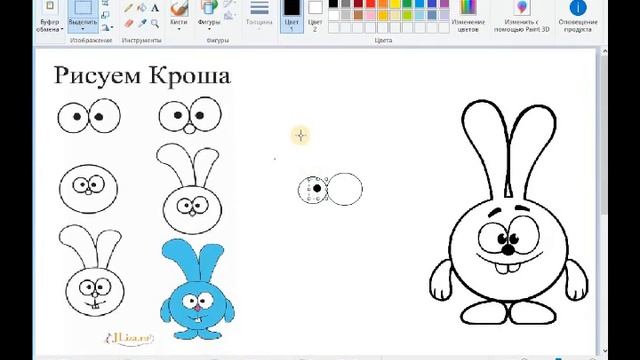Select the Fill with color bucket tool
This screenshot has width=640, height=360.
point(142,8)
